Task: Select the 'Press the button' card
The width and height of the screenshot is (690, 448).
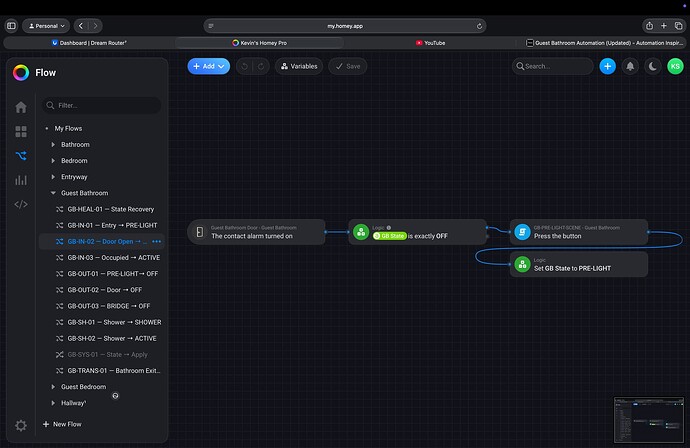Action: (579, 232)
